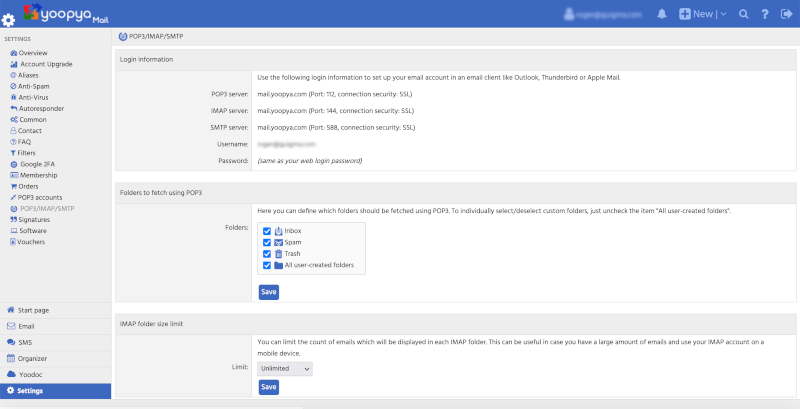Go to Signatures settings
800x409 pixels.
pyautogui.click(x=33, y=219)
